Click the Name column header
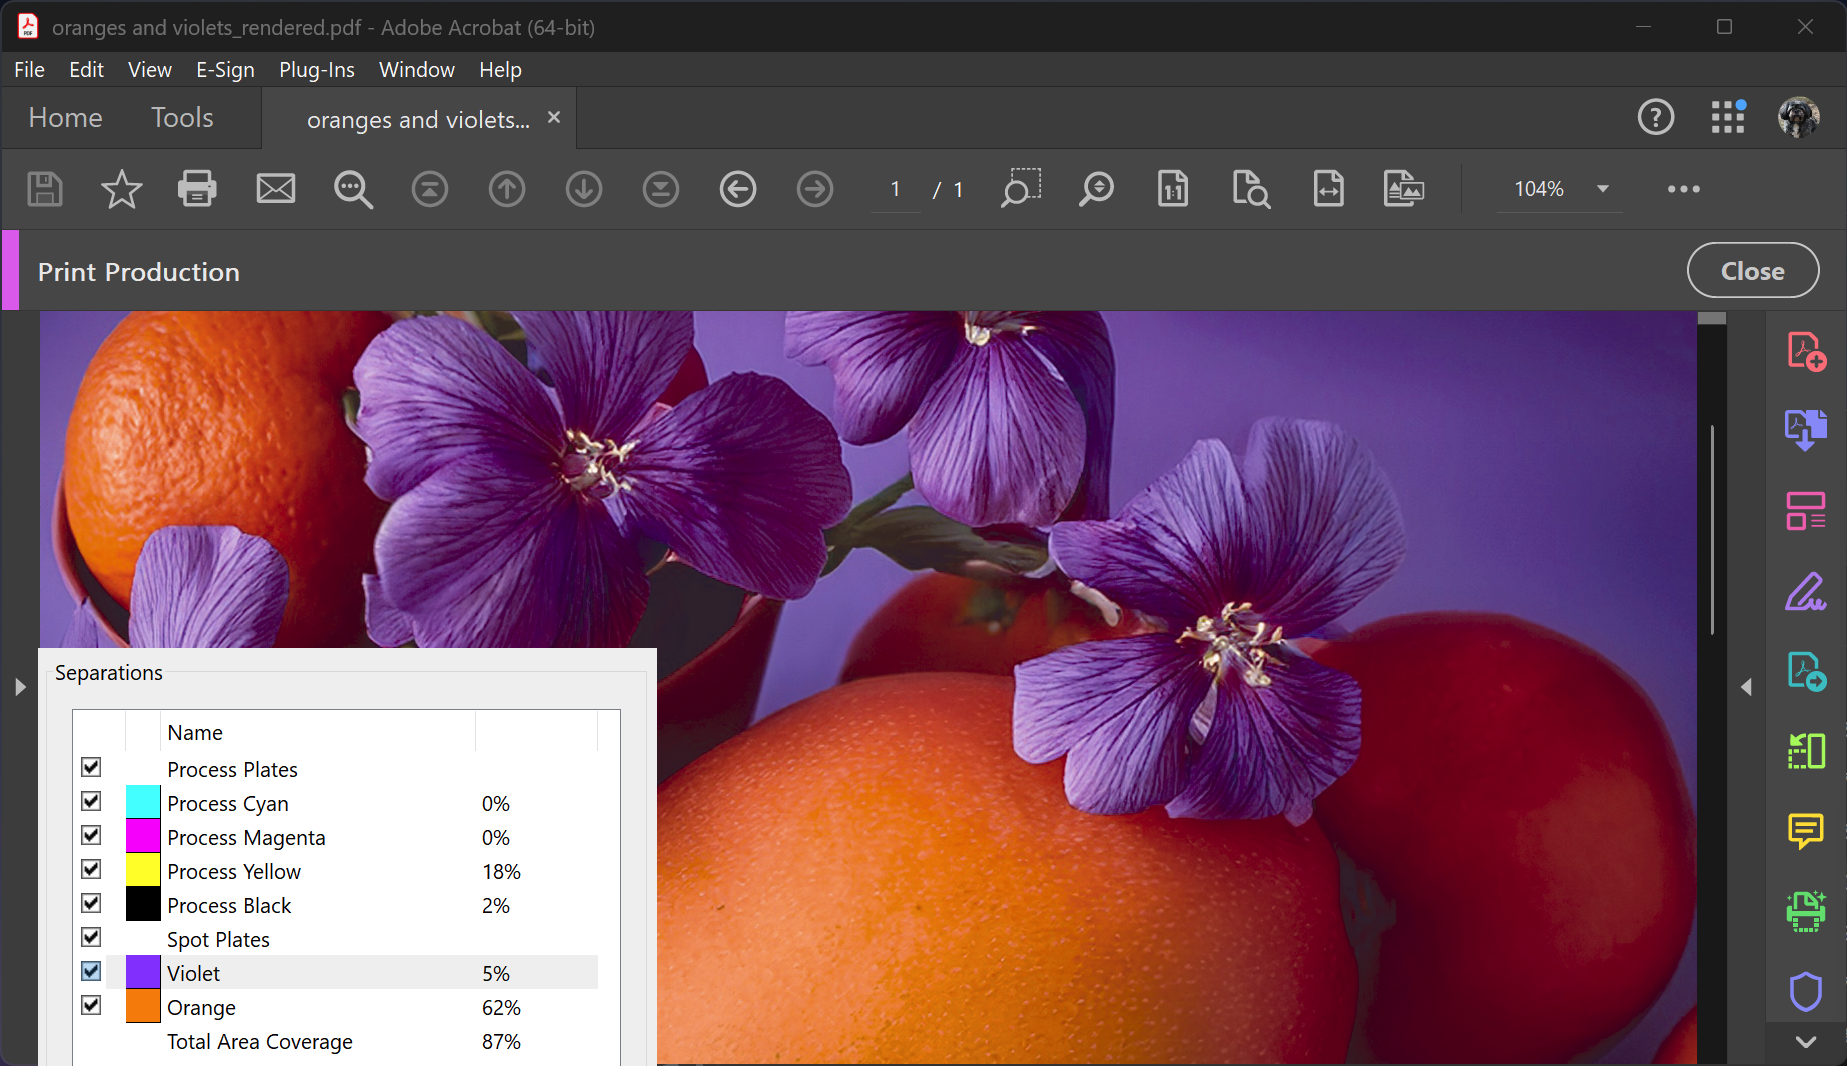Image resolution: width=1847 pixels, height=1066 pixels. (318, 732)
